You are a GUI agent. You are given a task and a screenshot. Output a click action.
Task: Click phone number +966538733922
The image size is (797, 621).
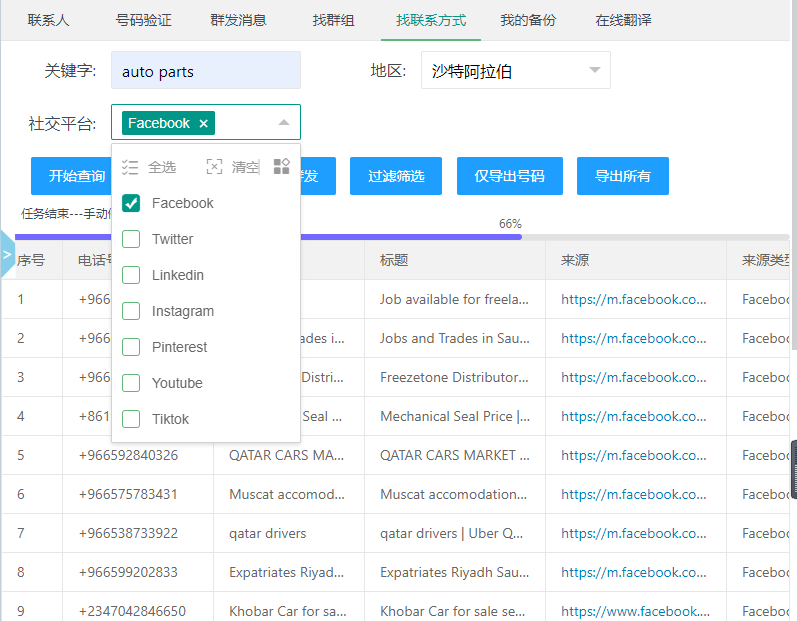129,533
